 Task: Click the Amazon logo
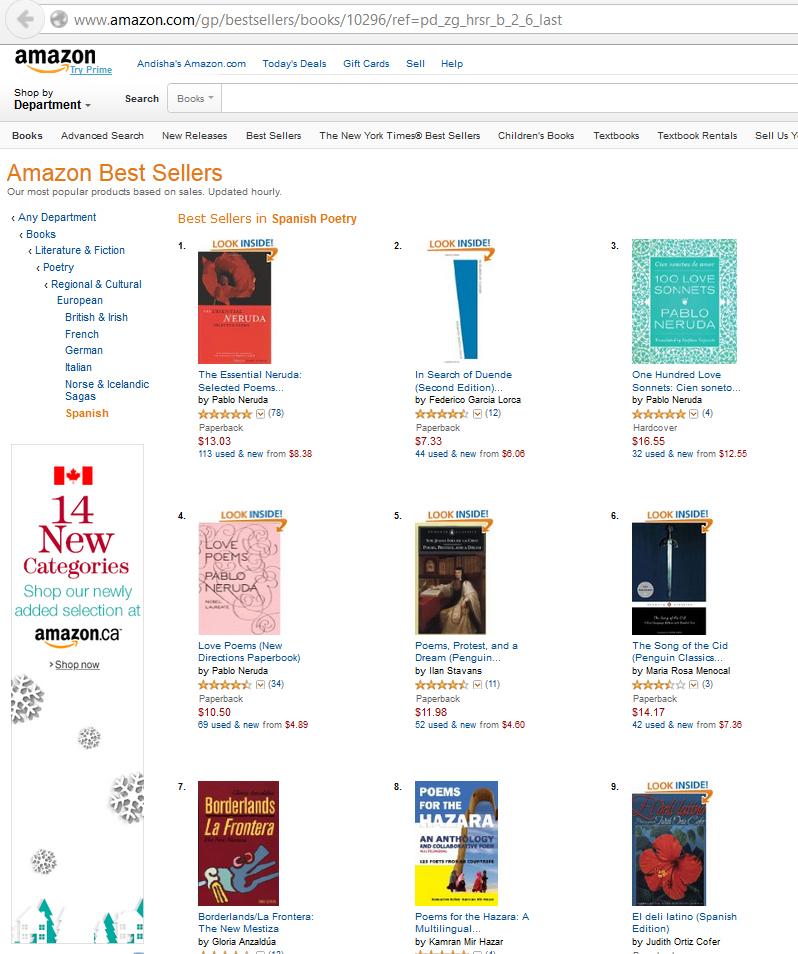click(55, 59)
